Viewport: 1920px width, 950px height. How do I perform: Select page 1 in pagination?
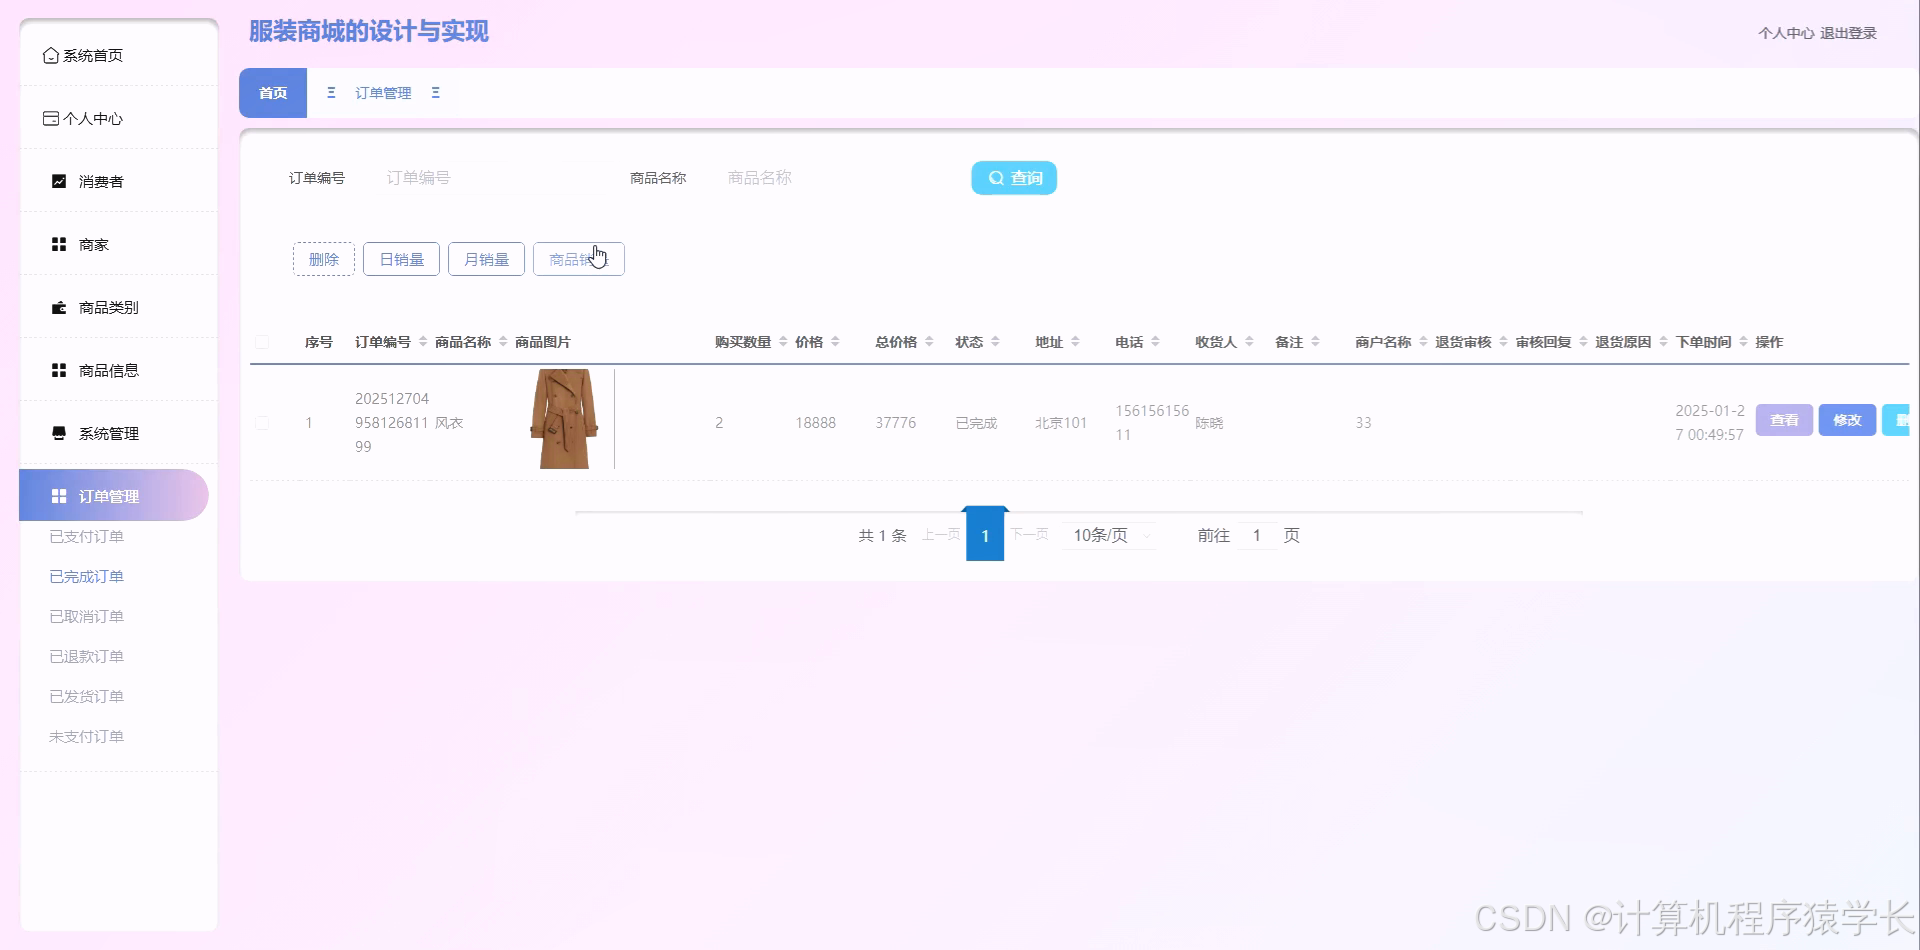pos(985,536)
